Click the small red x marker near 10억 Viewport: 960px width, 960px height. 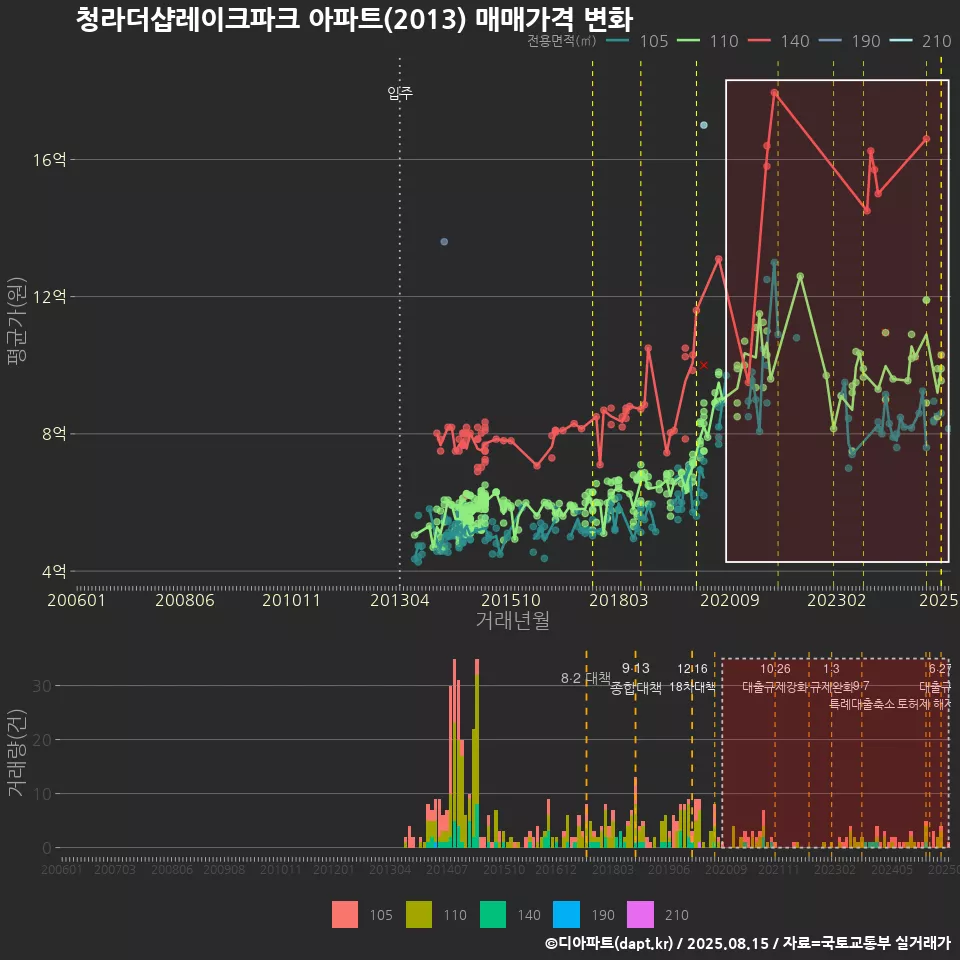(704, 365)
